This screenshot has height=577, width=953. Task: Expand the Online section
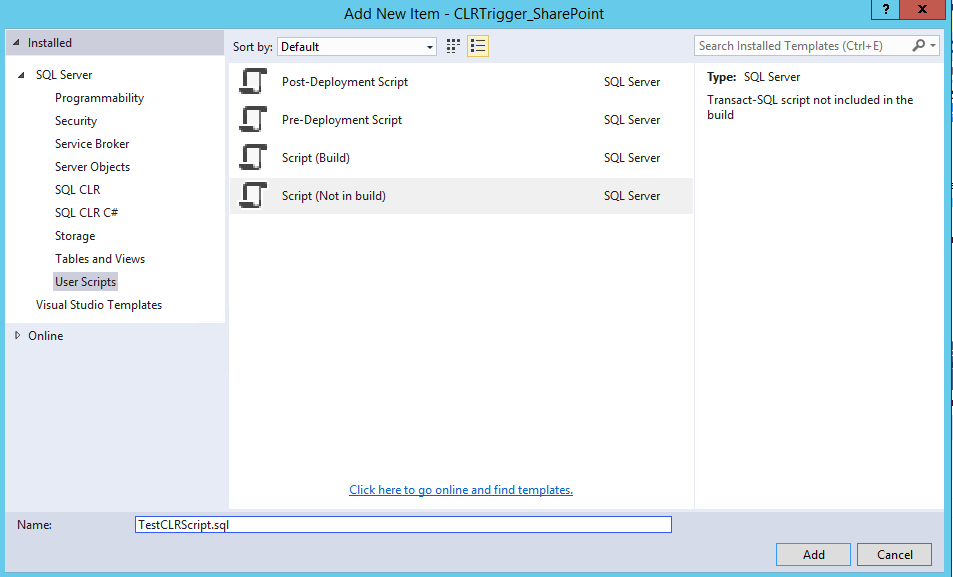pyautogui.click(x=17, y=335)
